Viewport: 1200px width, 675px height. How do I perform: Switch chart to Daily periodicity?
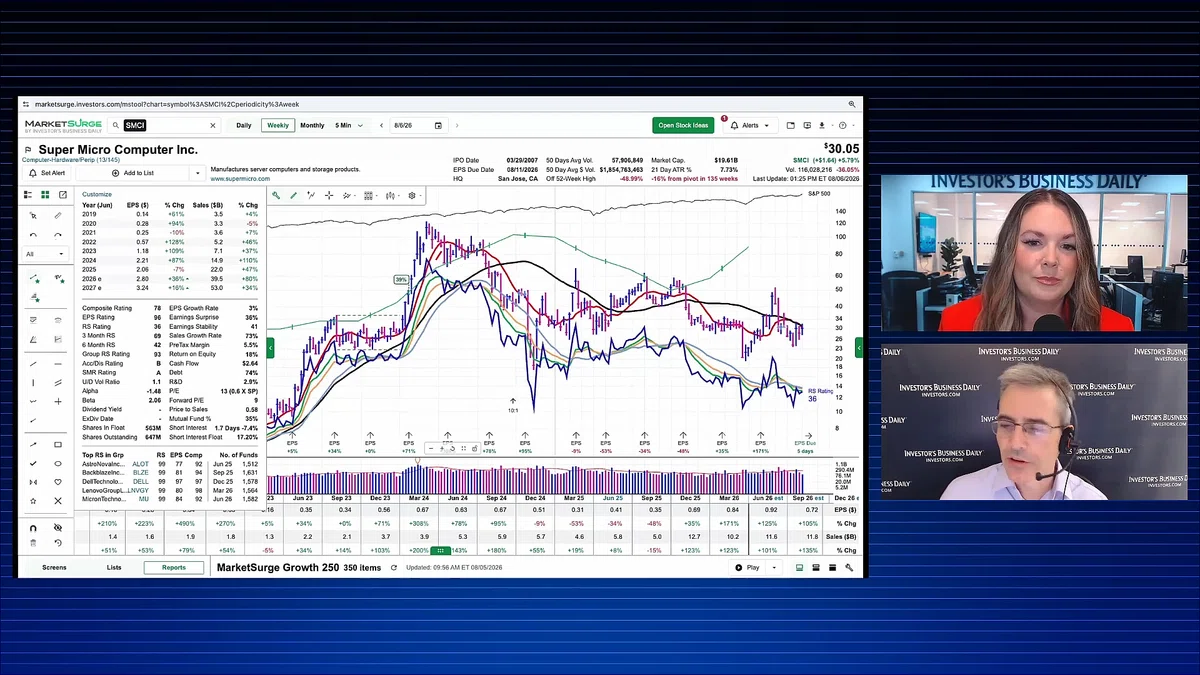click(x=244, y=126)
